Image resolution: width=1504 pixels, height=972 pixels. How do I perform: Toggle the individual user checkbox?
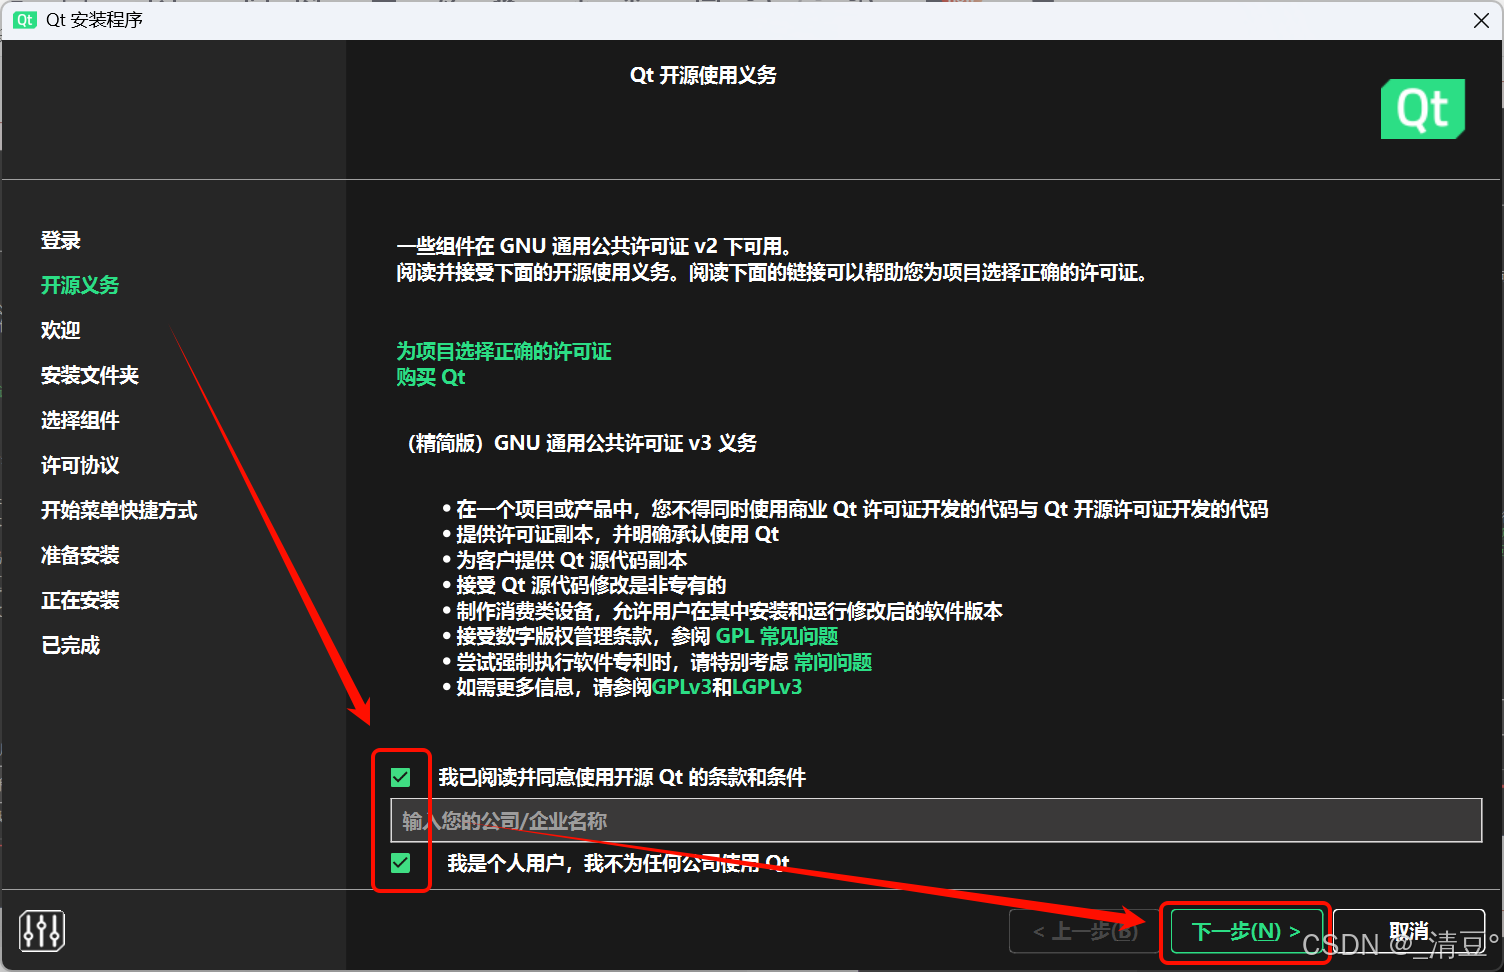401,862
